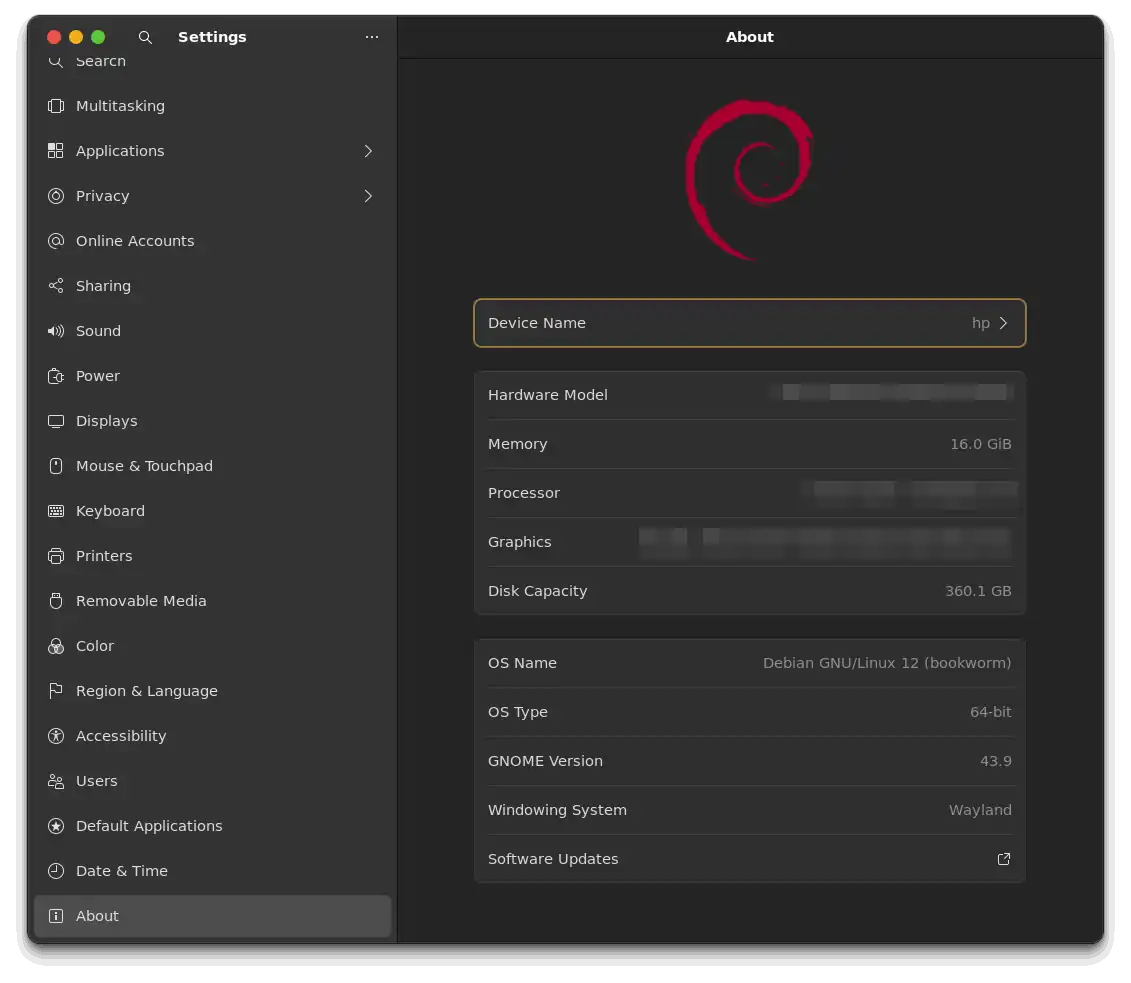Go to Online Accounts settings

pos(212,241)
